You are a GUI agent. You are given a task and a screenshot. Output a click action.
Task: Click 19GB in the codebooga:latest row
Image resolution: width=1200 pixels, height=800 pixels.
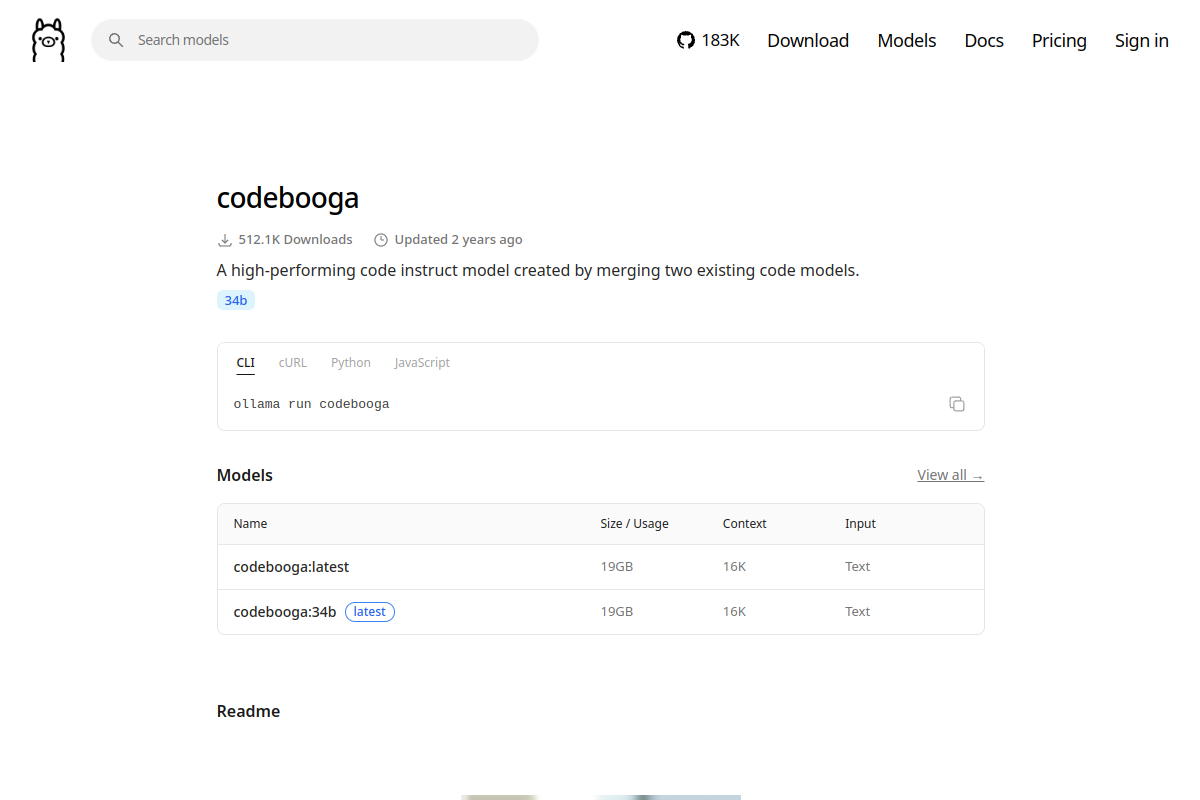(617, 567)
